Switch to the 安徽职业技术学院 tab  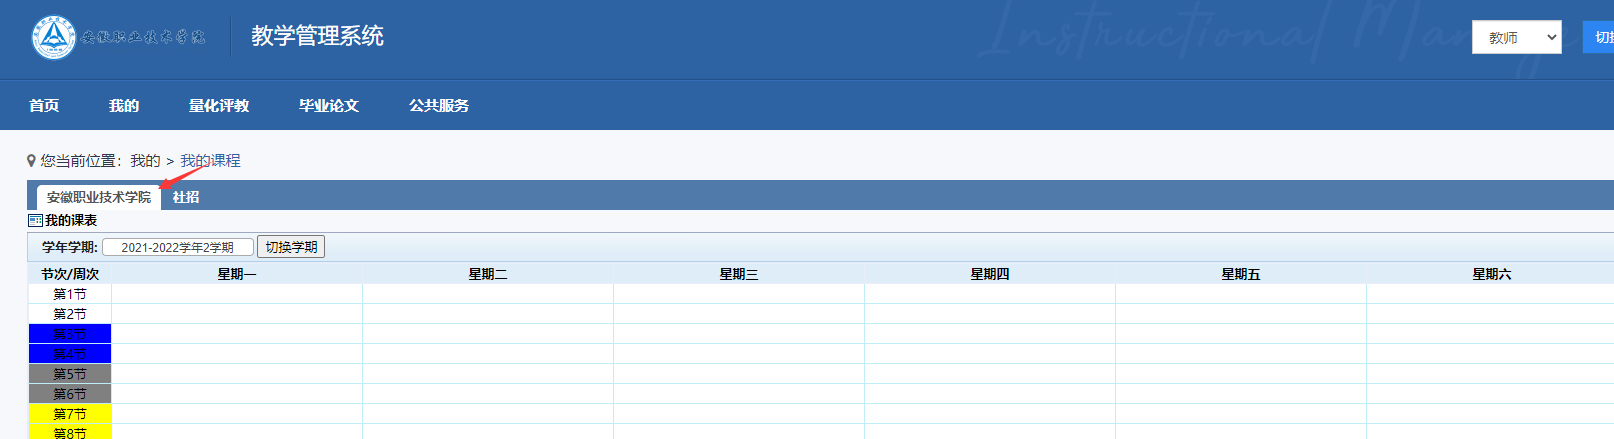(99, 198)
